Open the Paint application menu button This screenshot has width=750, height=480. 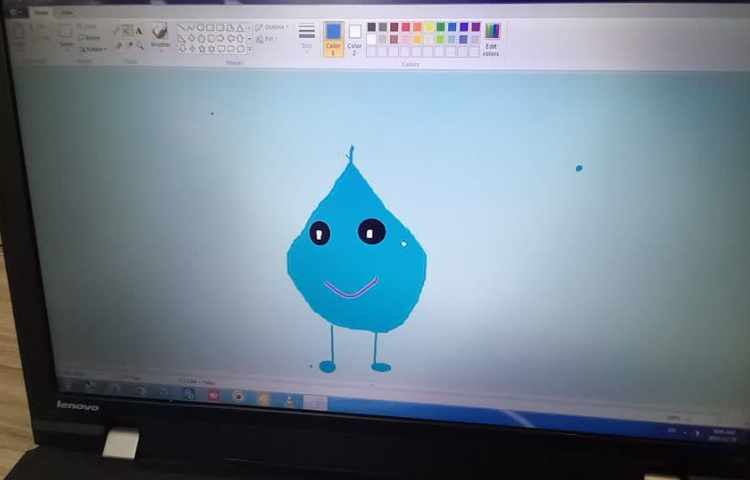coord(13,13)
